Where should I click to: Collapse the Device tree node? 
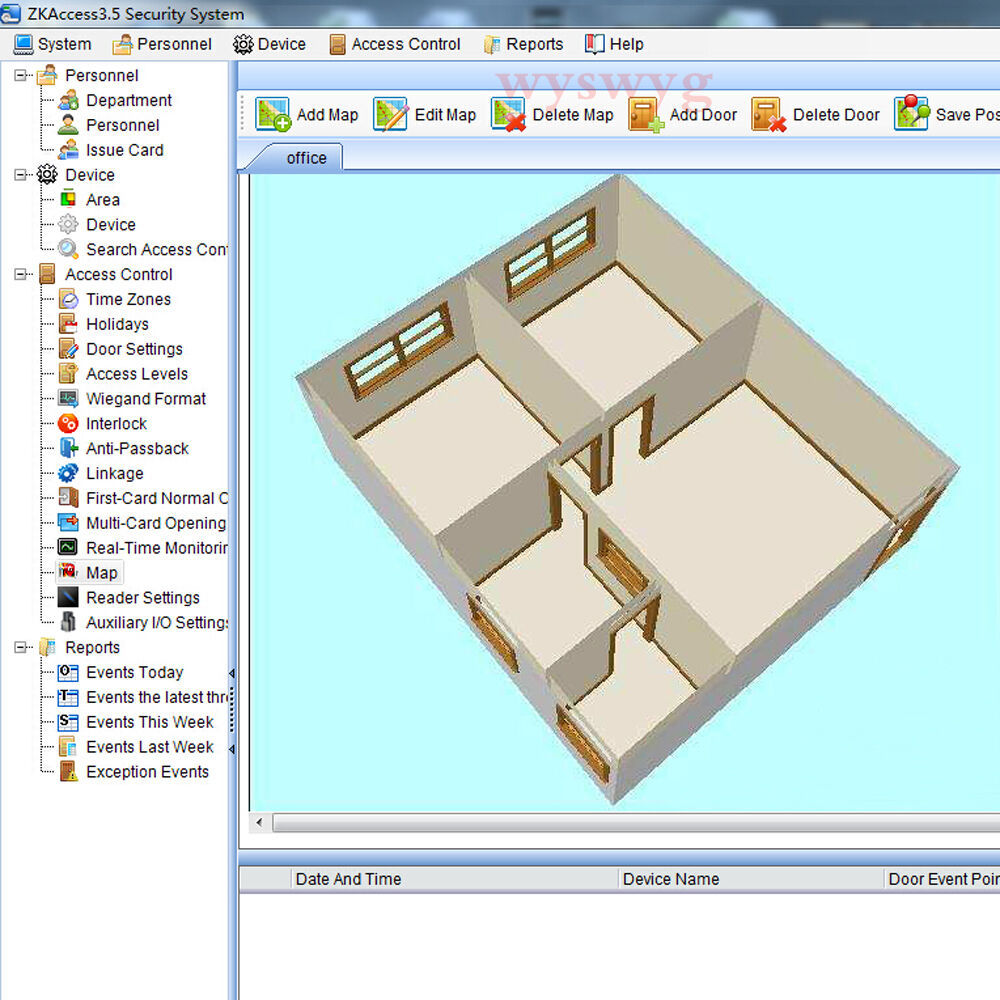click(x=21, y=175)
